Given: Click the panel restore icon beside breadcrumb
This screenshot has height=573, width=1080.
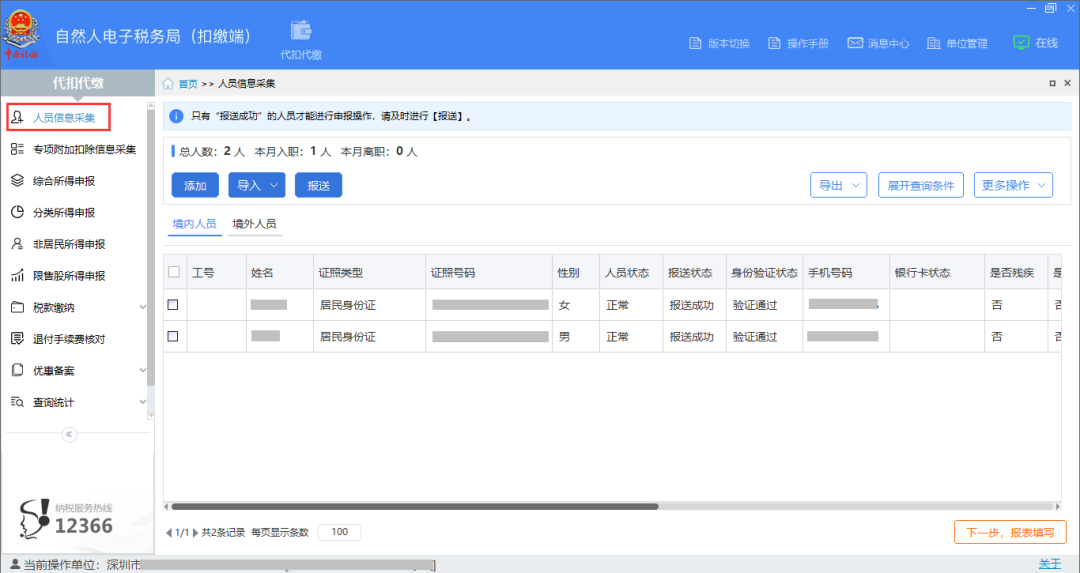Looking at the screenshot, I should (x=1052, y=83).
